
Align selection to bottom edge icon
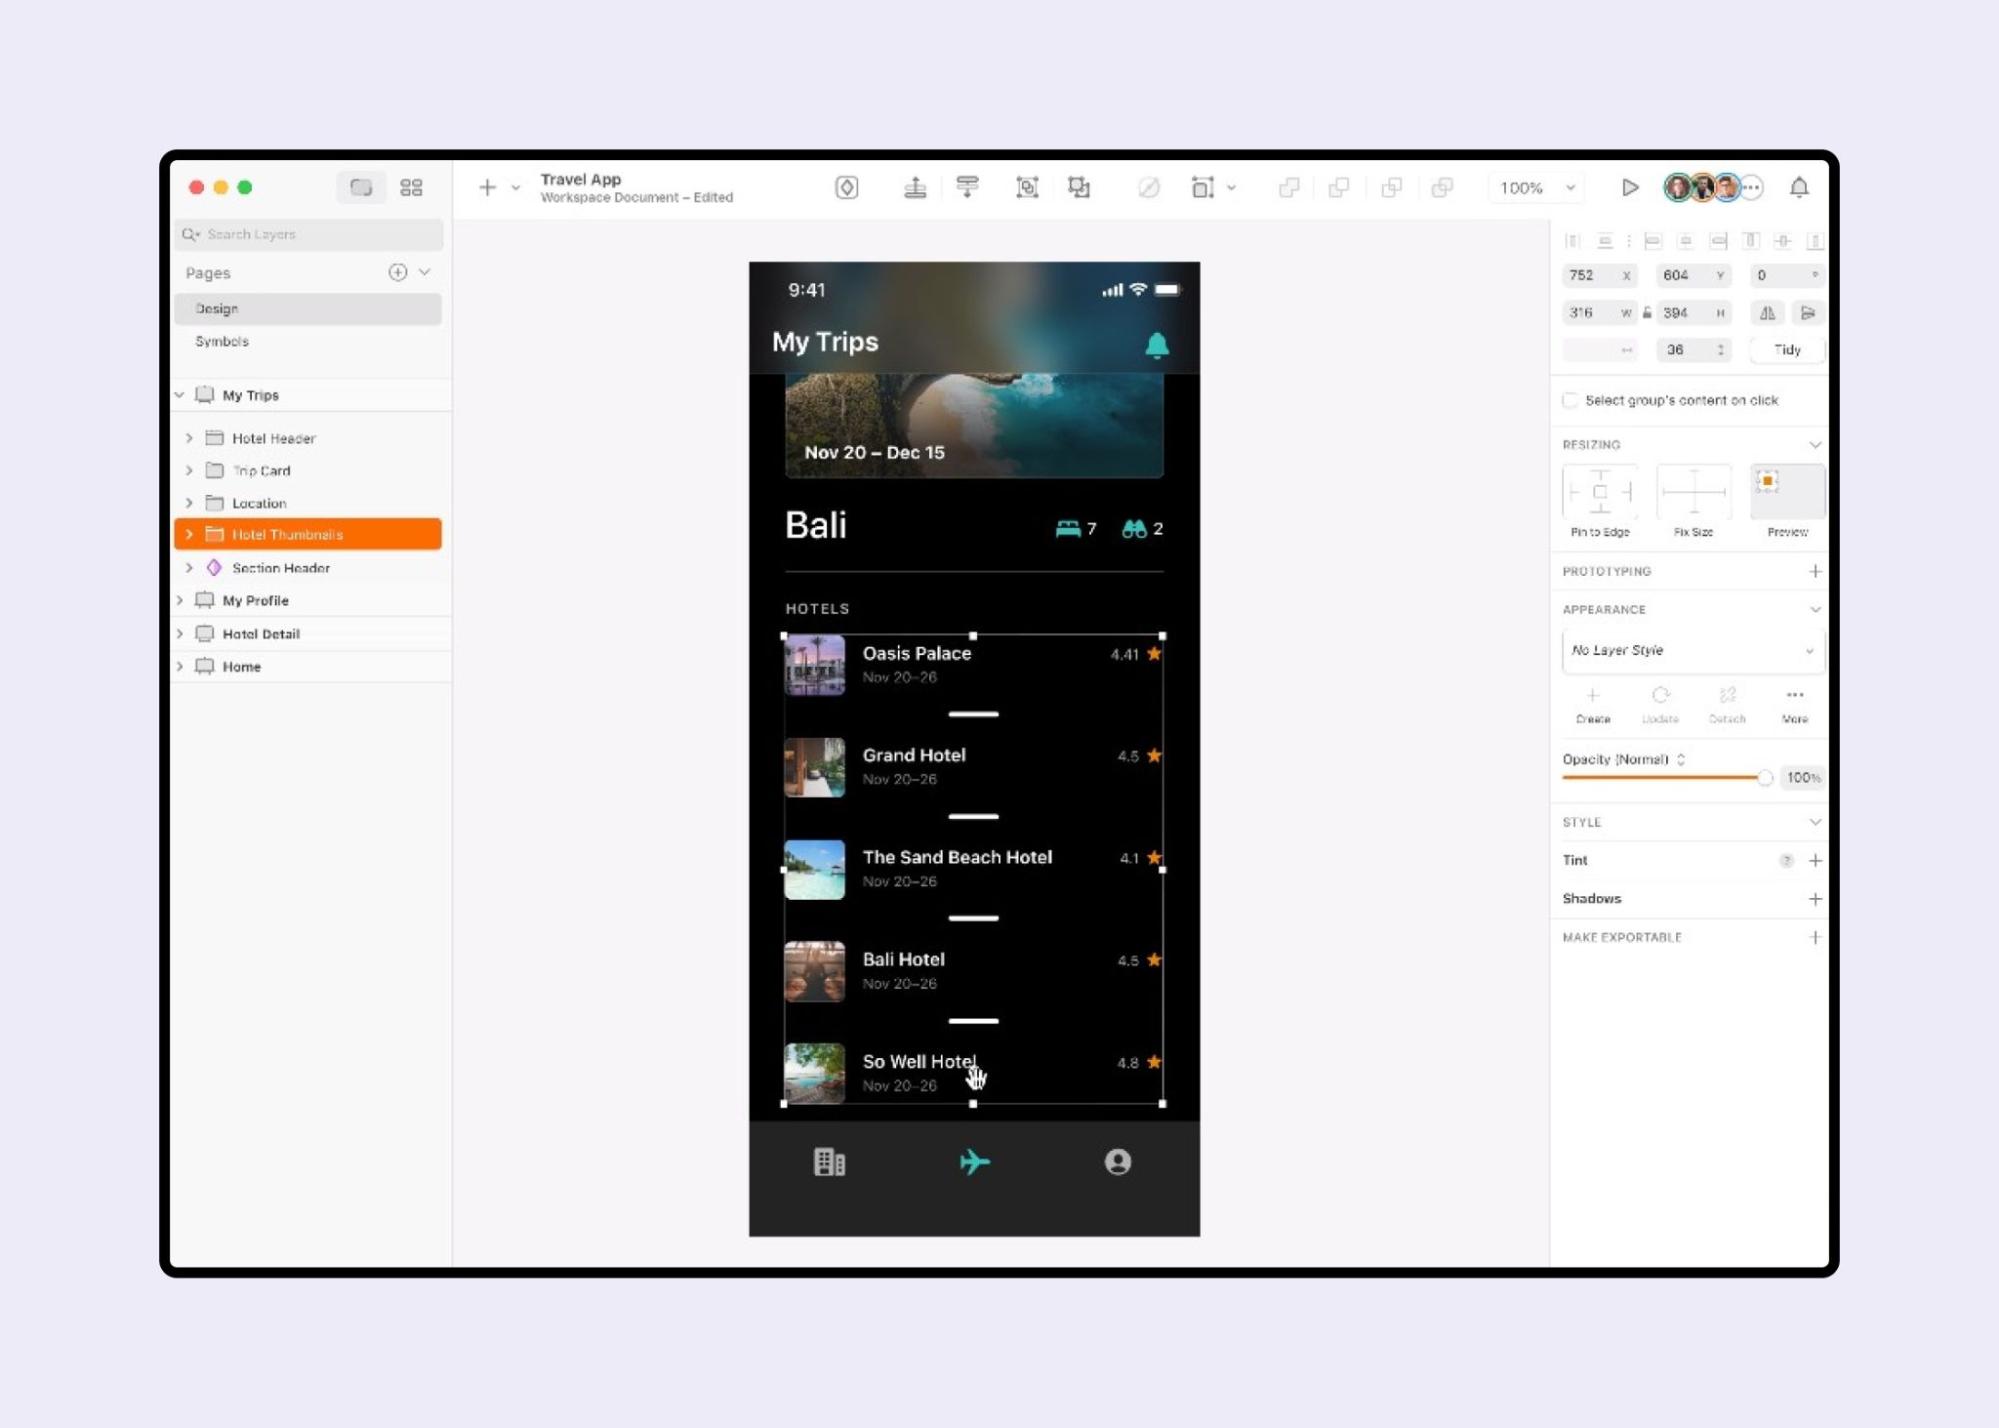pyautogui.click(x=1815, y=241)
